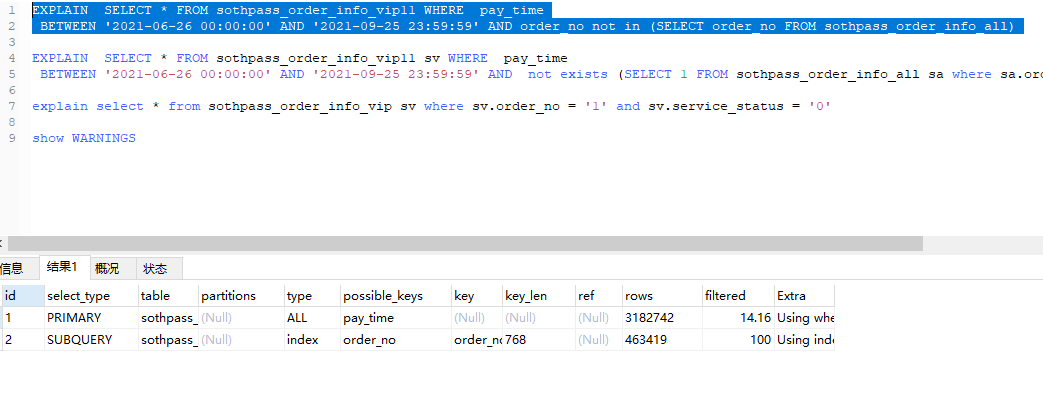Click the order_no key cell in the SUBQUERY row
The height and width of the screenshot is (414, 1043).
tap(477, 339)
